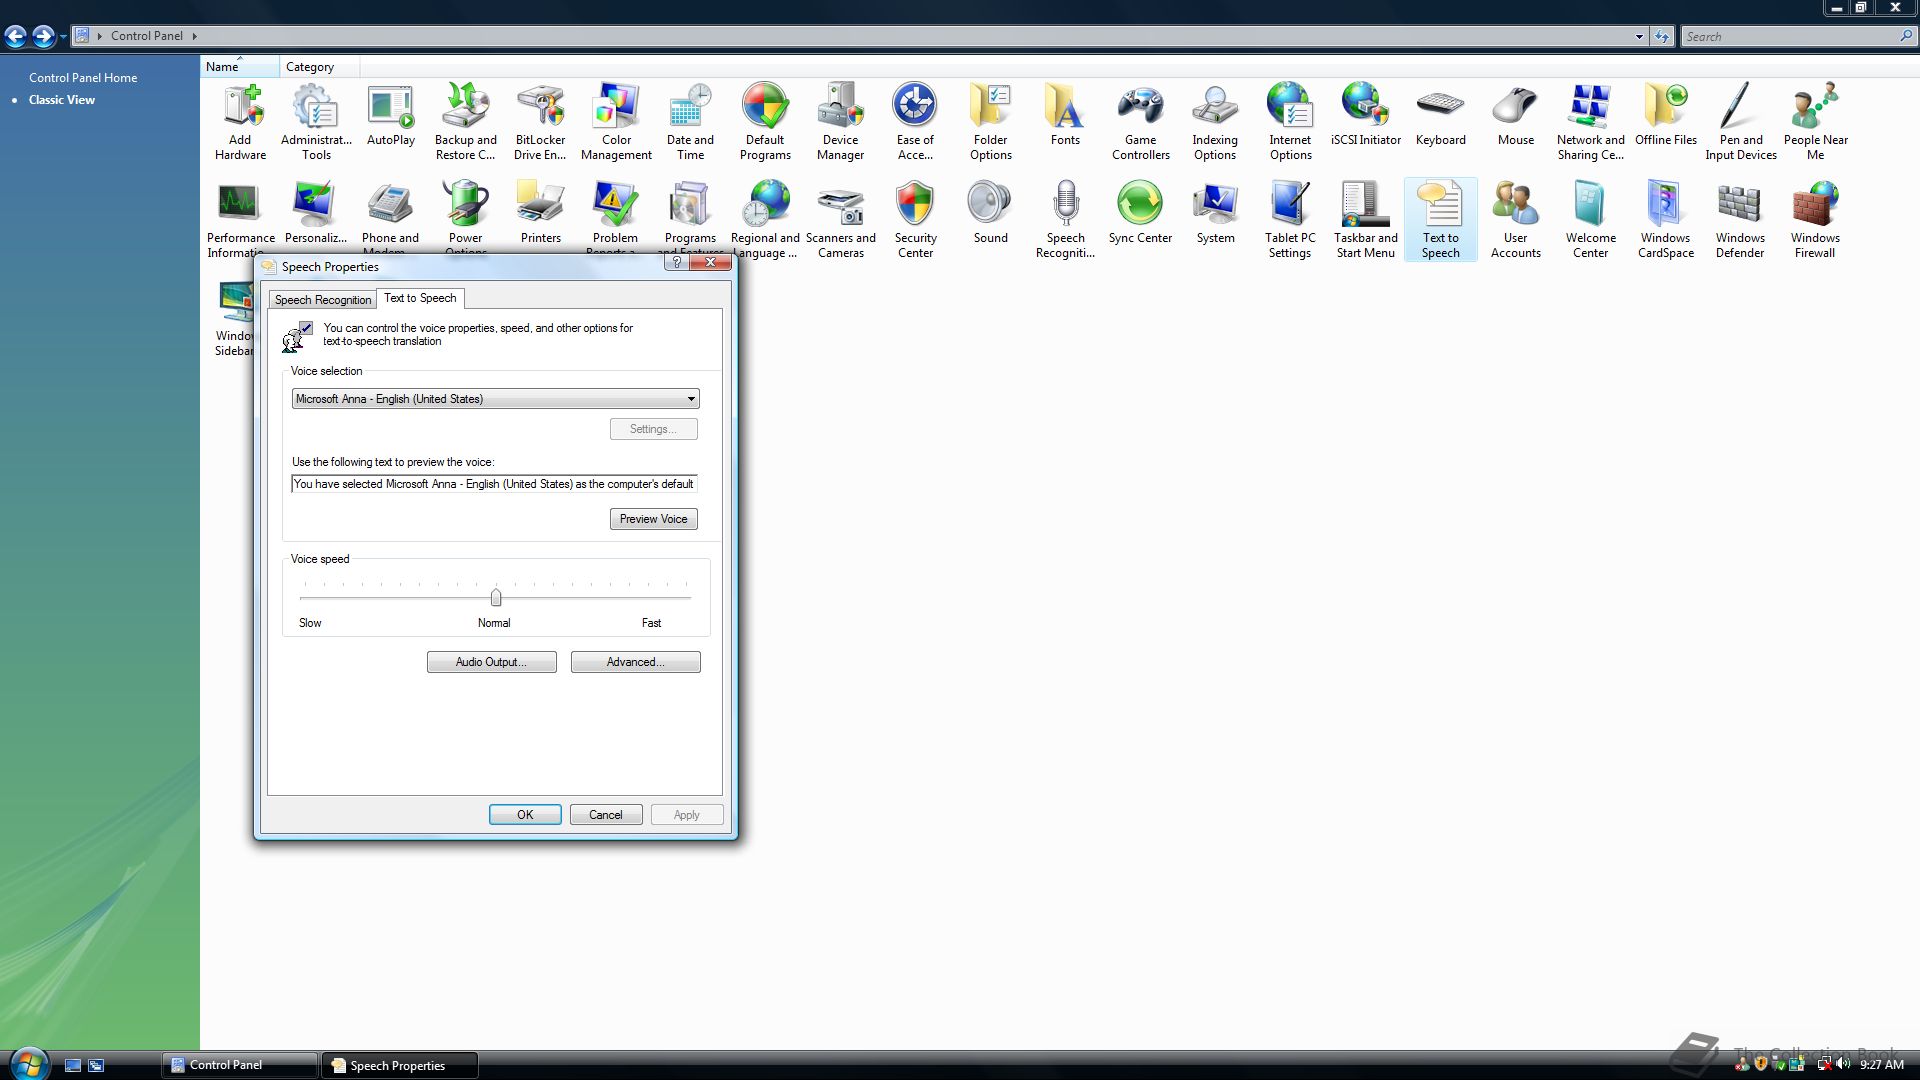Open Administrative Tools icon

(316, 121)
